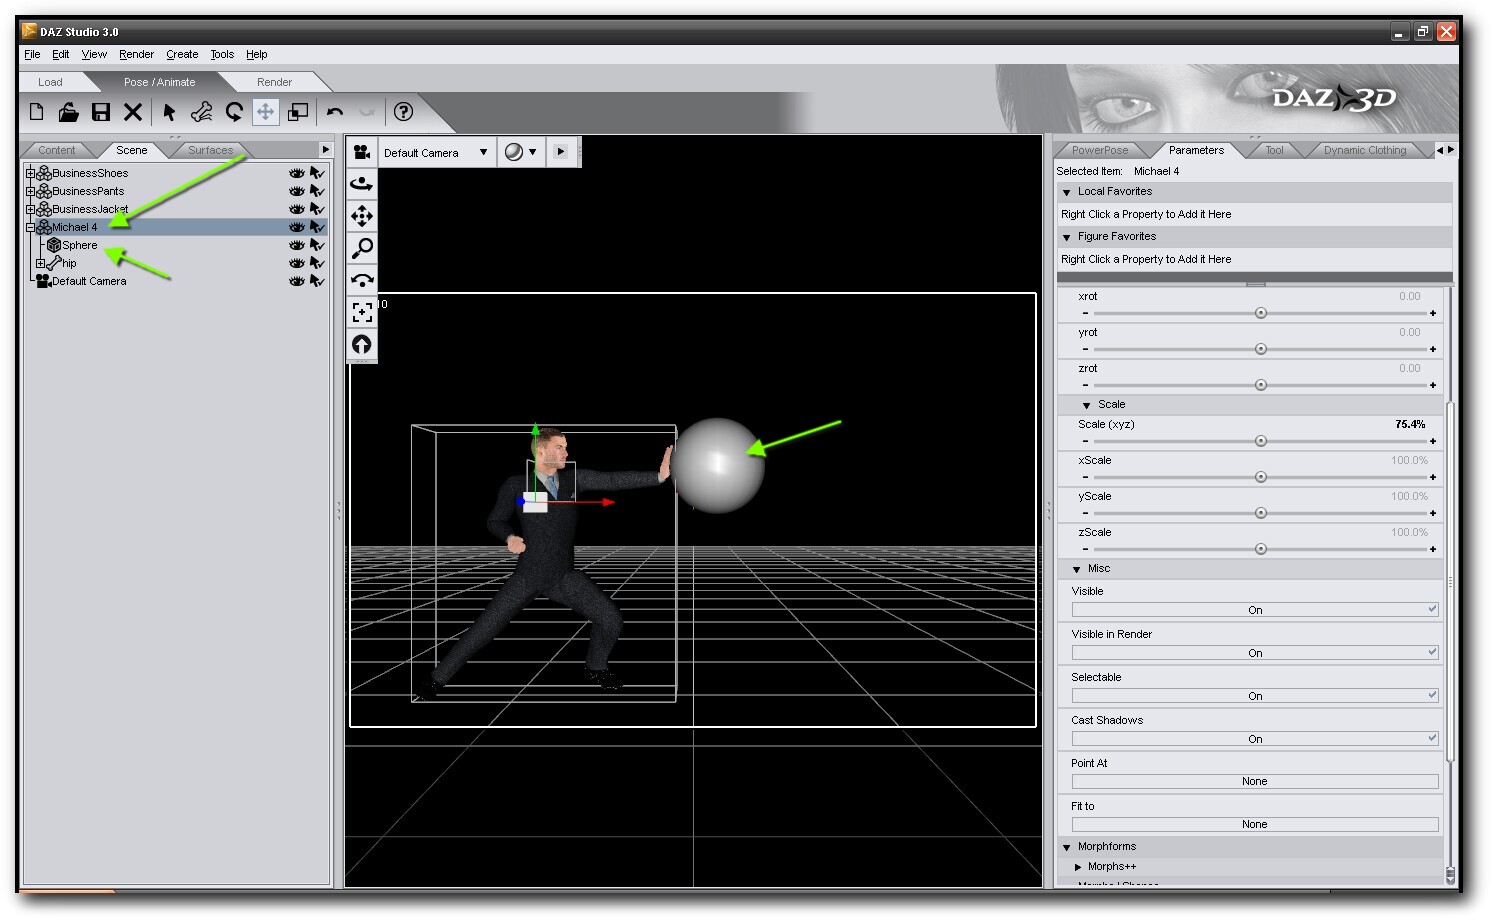This screenshot has width=1492, height=922.
Task: Click the camera icon in the viewport header
Action: 362,152
